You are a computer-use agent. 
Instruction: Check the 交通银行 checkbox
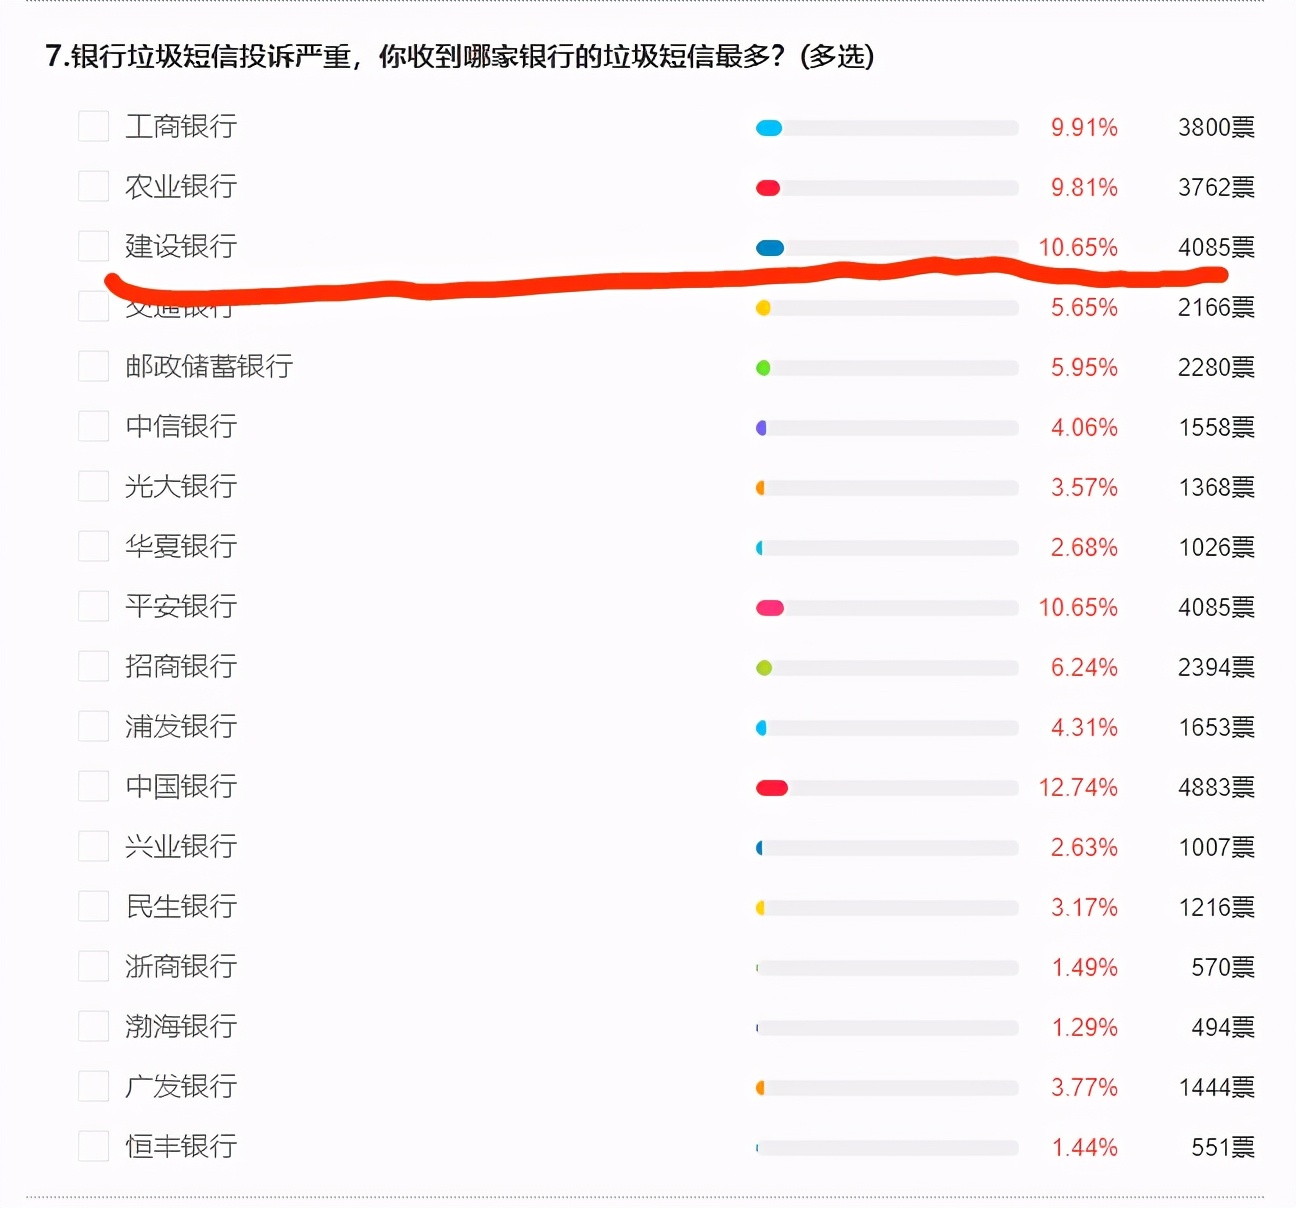pos(92,306)
